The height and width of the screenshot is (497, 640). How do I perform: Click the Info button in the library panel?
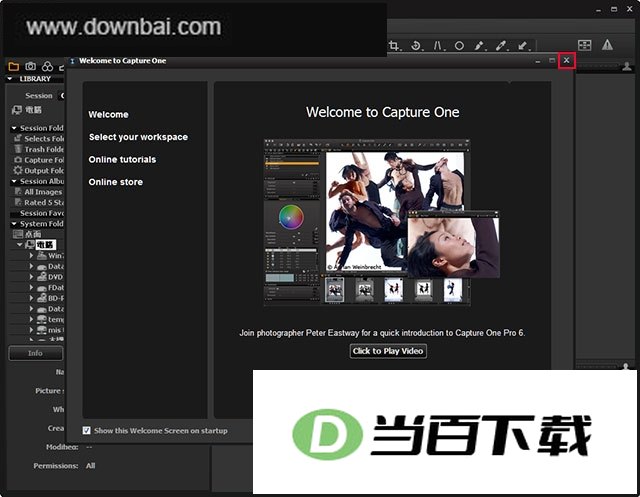click(x=36, y=353)
